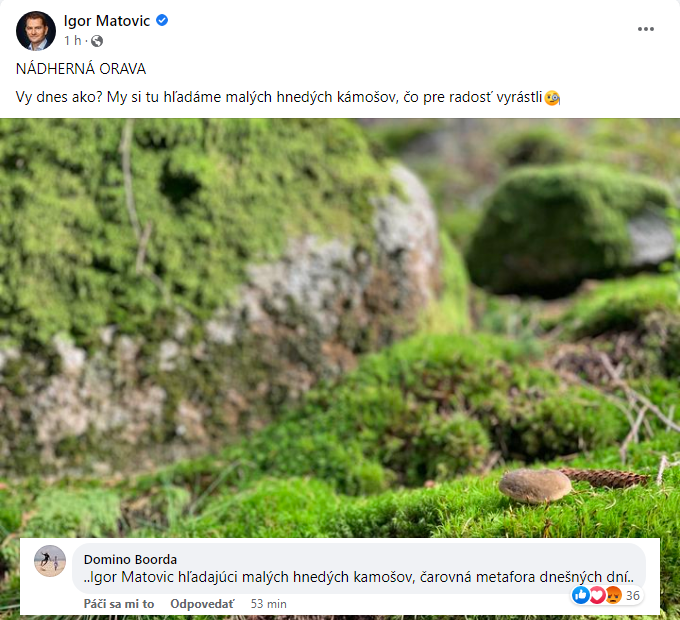
Task: Open Domino Boorda's avatar picture
Action: coord(50,561)
